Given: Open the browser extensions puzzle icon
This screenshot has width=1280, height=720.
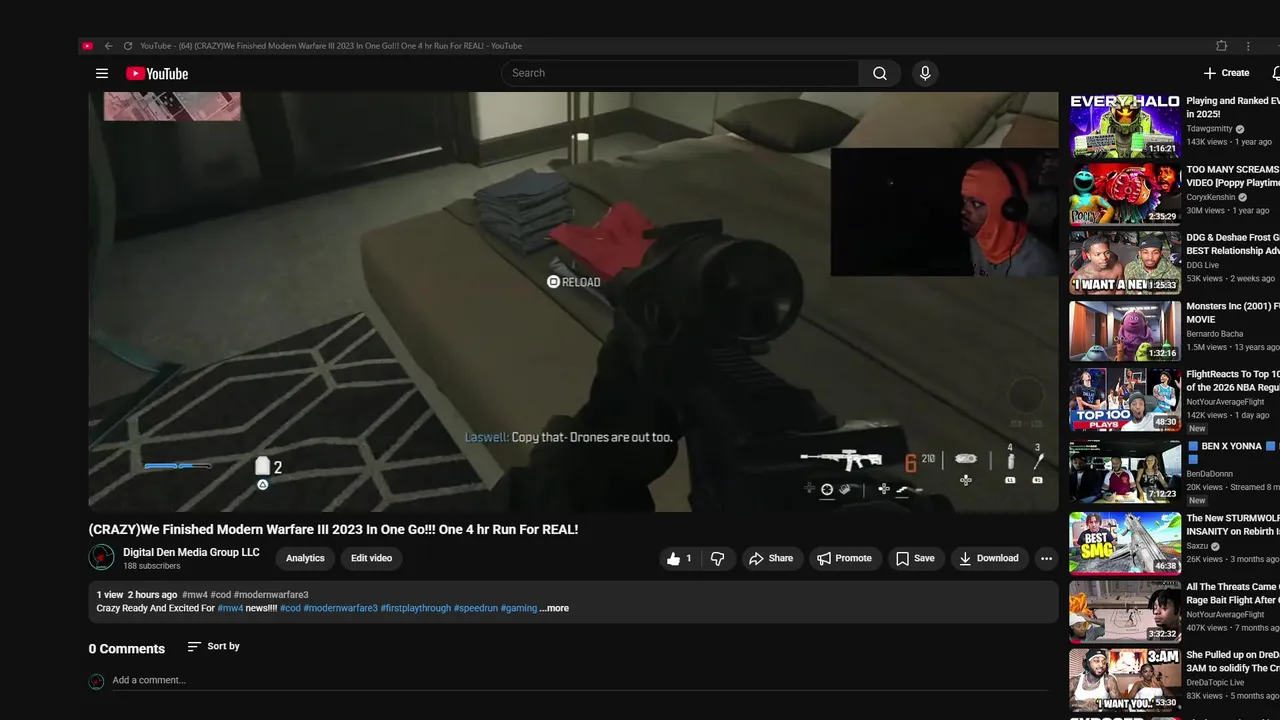Looking at the screenshot, I should click(1221, 46).
